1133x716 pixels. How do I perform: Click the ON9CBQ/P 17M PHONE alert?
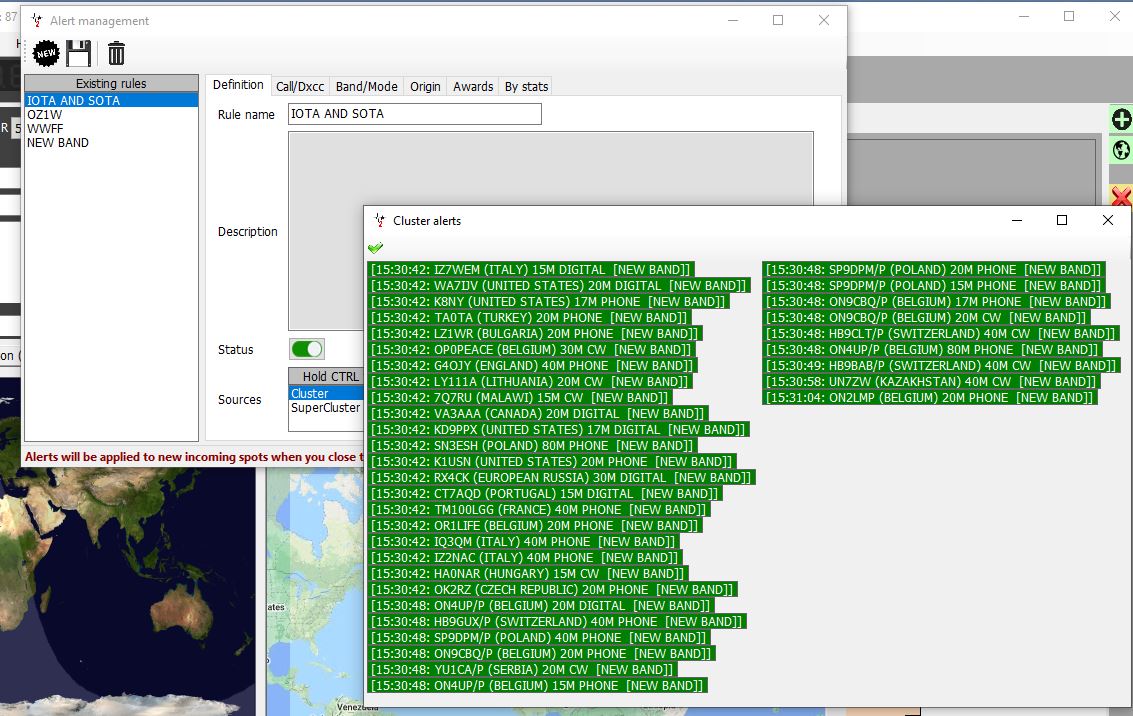[936, 301]
